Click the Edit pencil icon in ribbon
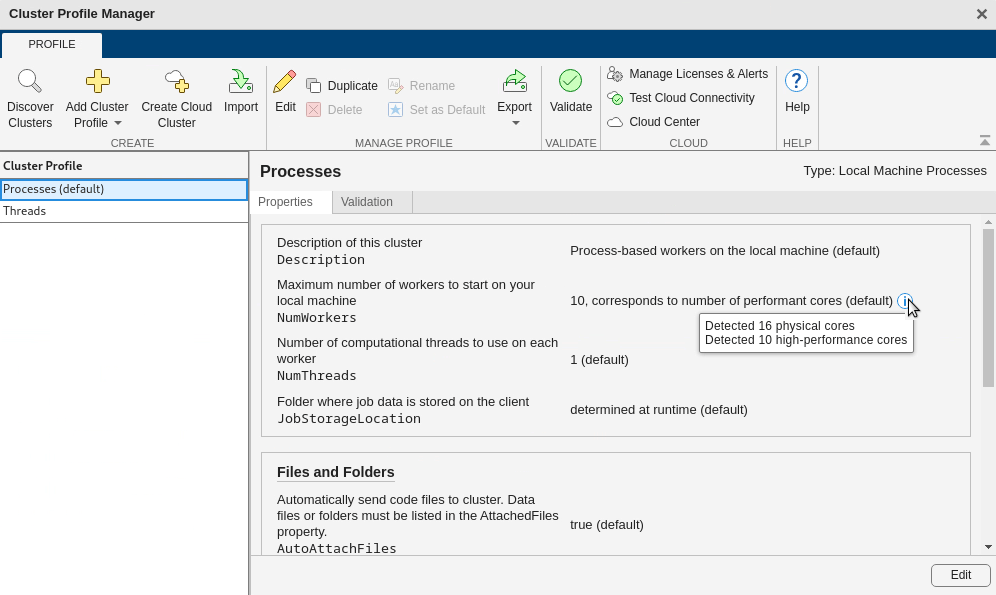The height and width of the screenshot is (595, 996). (x=285, y=81)
